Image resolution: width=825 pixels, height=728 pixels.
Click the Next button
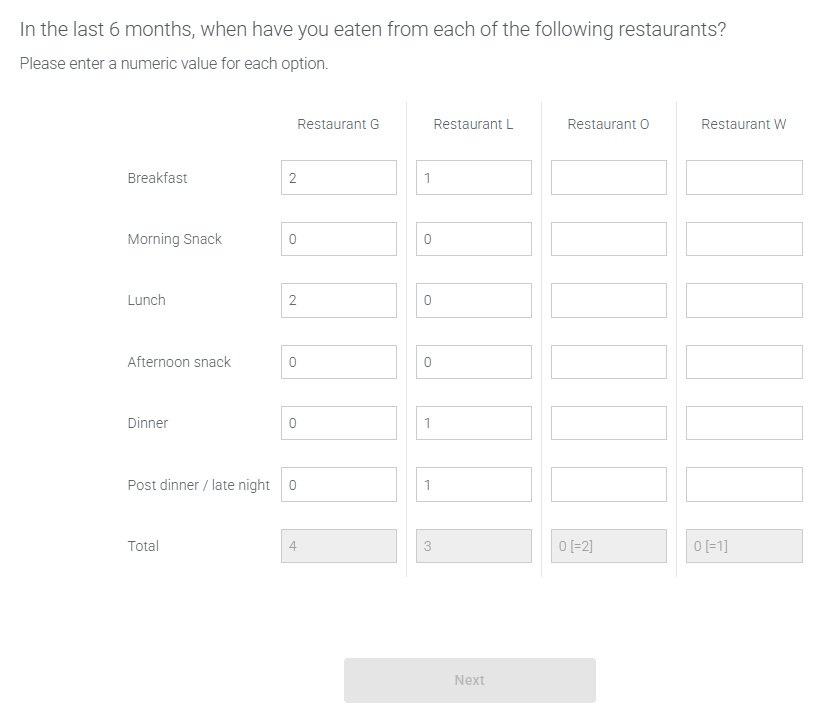click(x=469, y=680)
